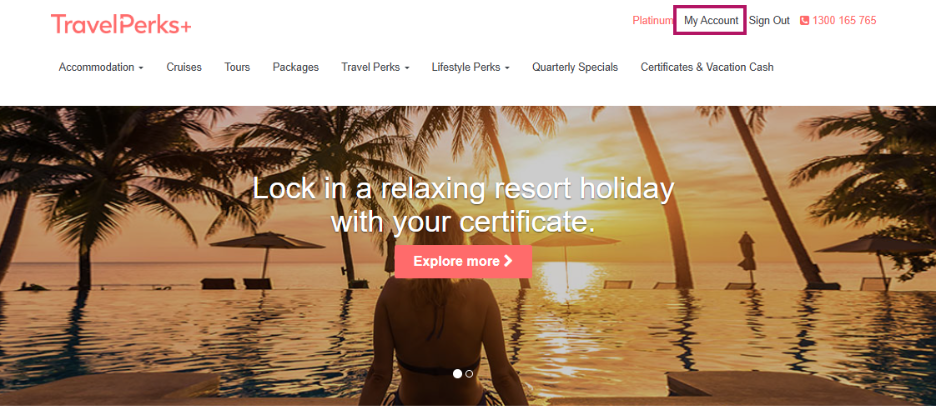Screen dimensions: 936x420
Task: Click the Explore more button
Action: pos(463,261)
